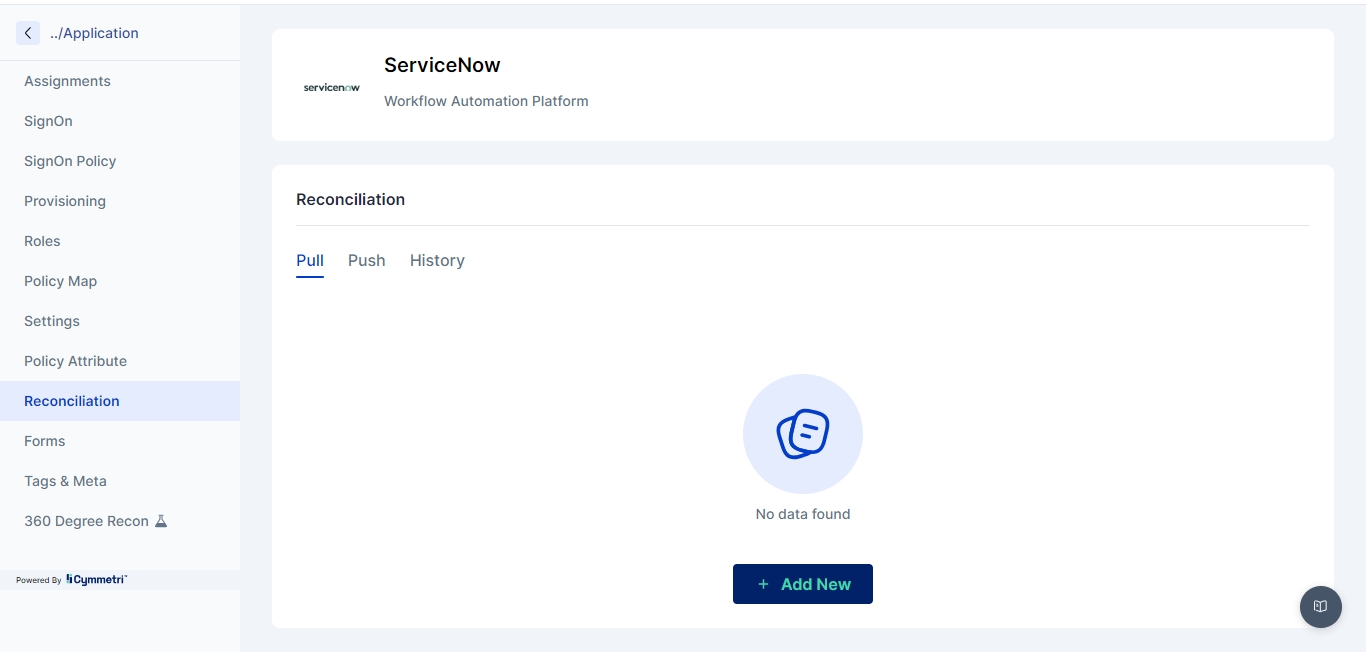Select Provisioning from the sidebar
Screen dimensions: 1366x652
[65, 201]
